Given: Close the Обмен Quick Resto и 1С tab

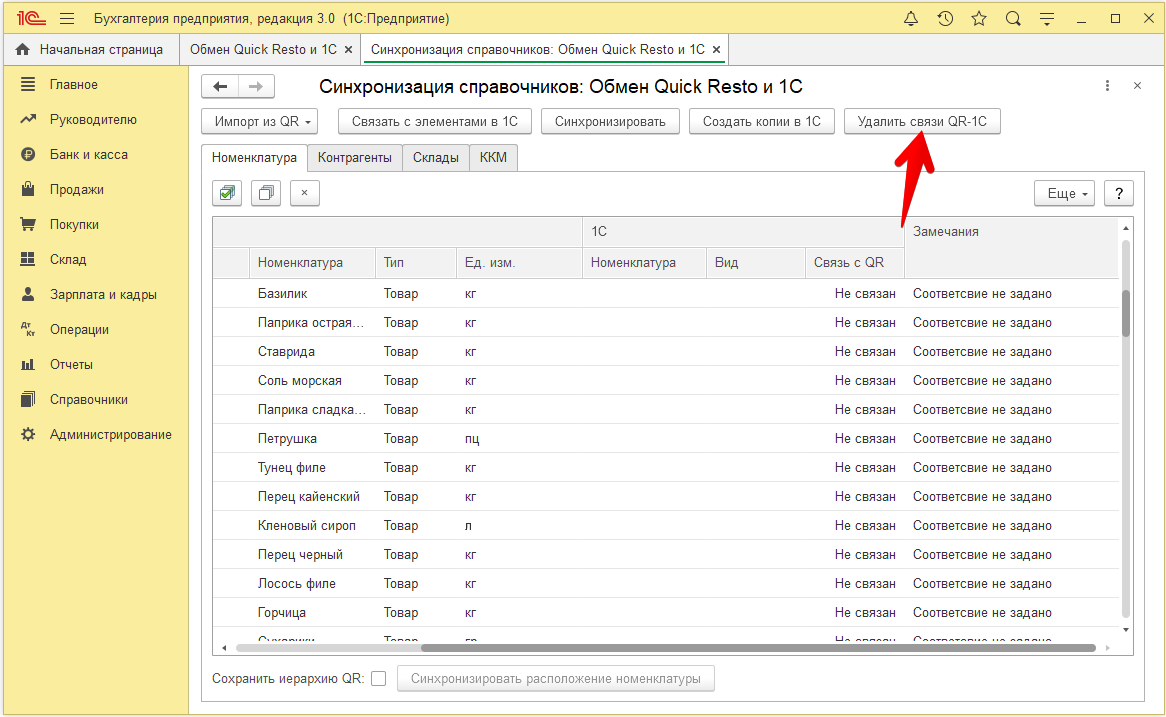Looking at the screenshot, I should (x=348, y=50).
